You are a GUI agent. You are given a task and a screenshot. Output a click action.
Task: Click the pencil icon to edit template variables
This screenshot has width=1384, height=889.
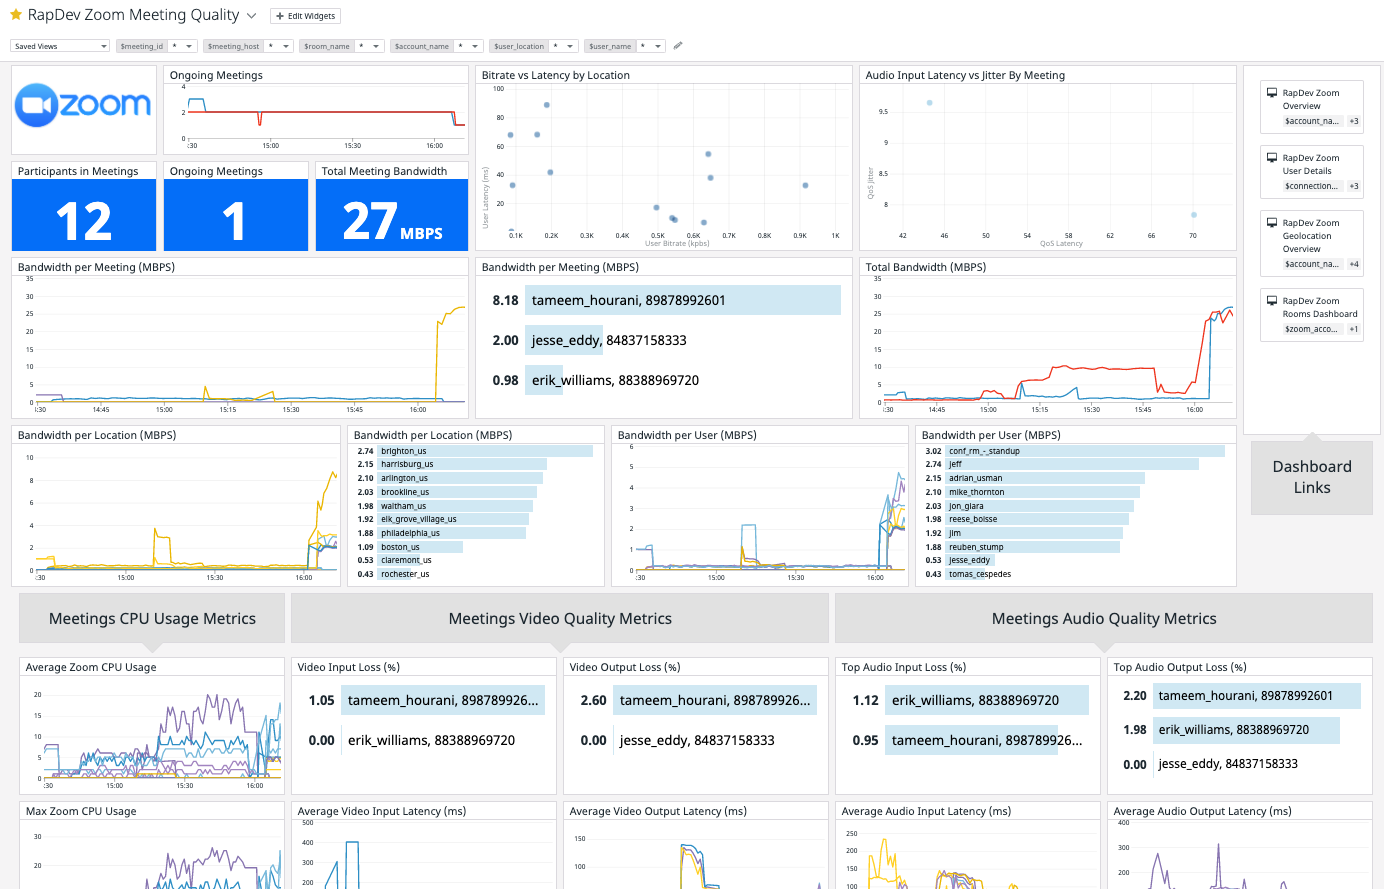coord(678,45)
